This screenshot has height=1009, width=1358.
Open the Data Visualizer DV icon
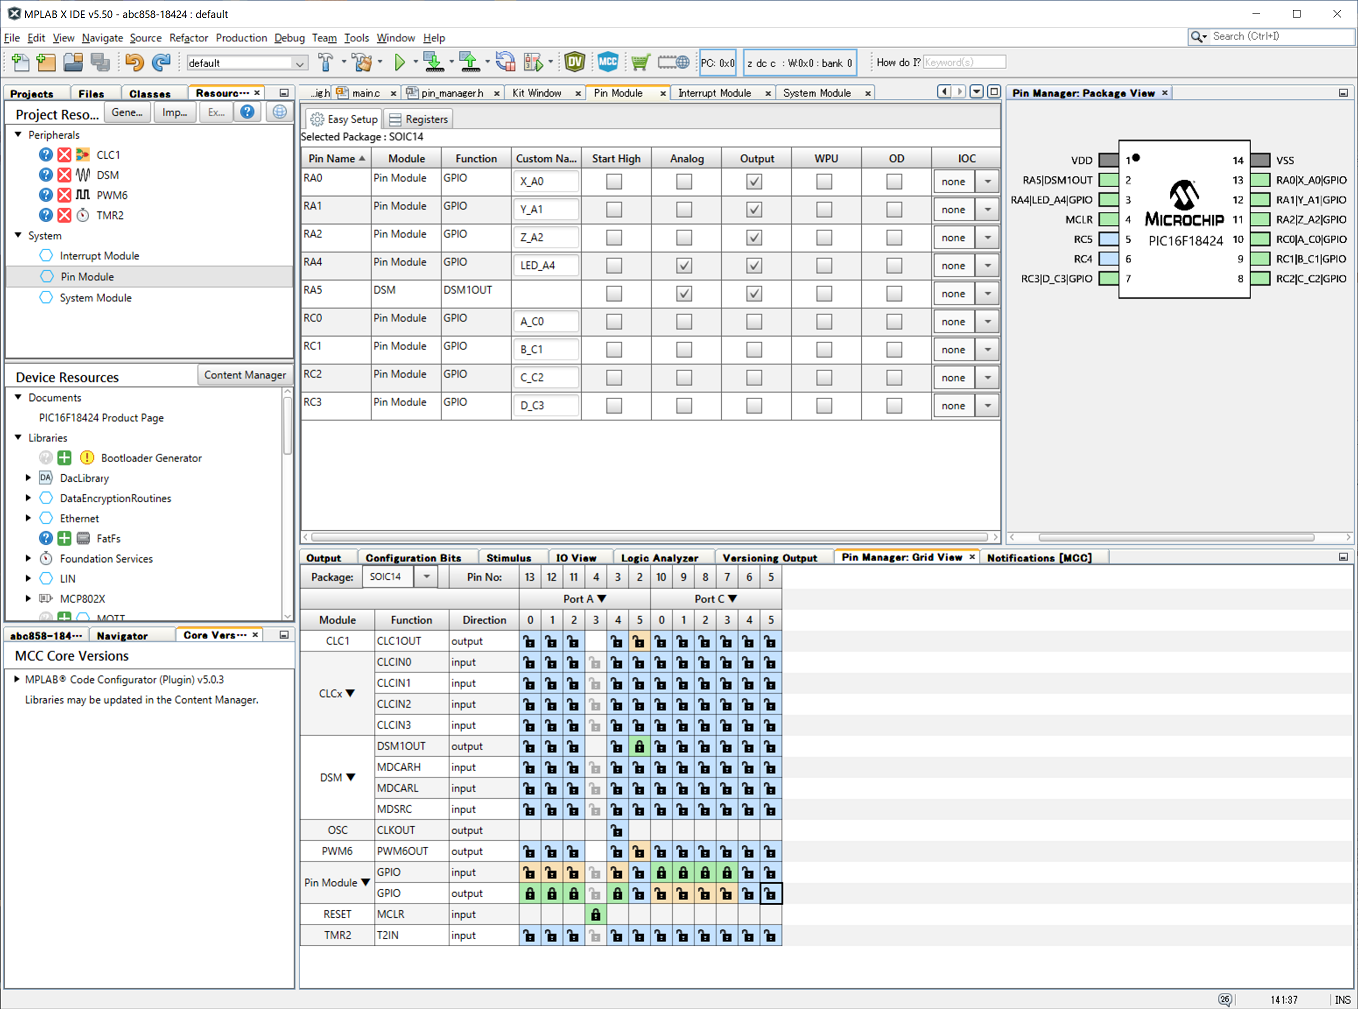click(575, 62)
